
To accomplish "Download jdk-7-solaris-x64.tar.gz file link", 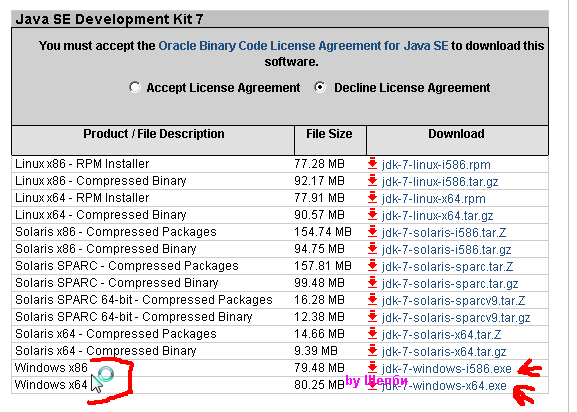I will pos(444,352).
